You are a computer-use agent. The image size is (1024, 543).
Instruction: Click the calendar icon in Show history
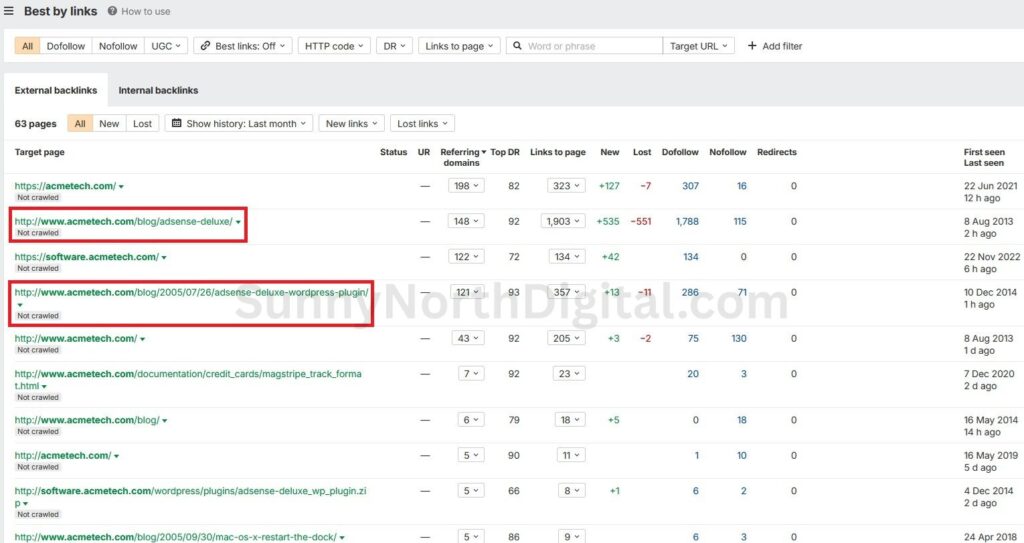[176, 123]
